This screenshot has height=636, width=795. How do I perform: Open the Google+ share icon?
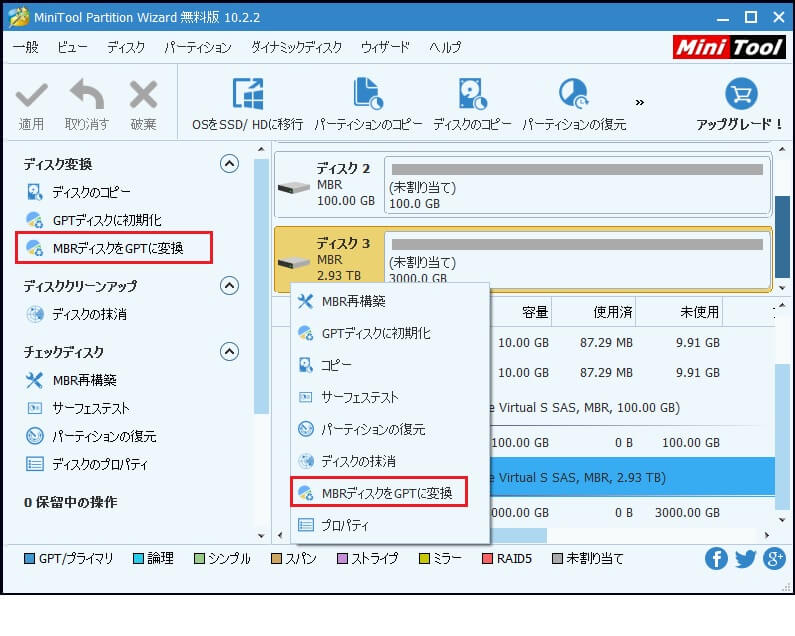pos(774,559)
